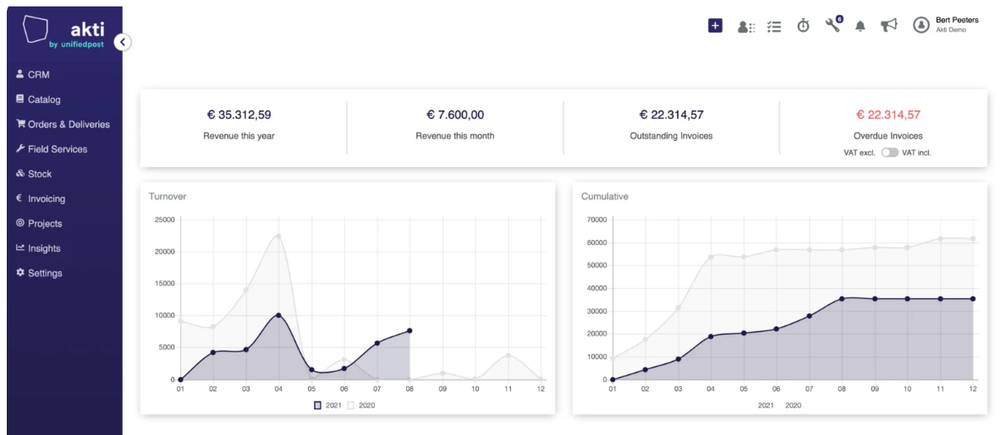Click the Outstanding Invoices label

click(x=672, y=136)
